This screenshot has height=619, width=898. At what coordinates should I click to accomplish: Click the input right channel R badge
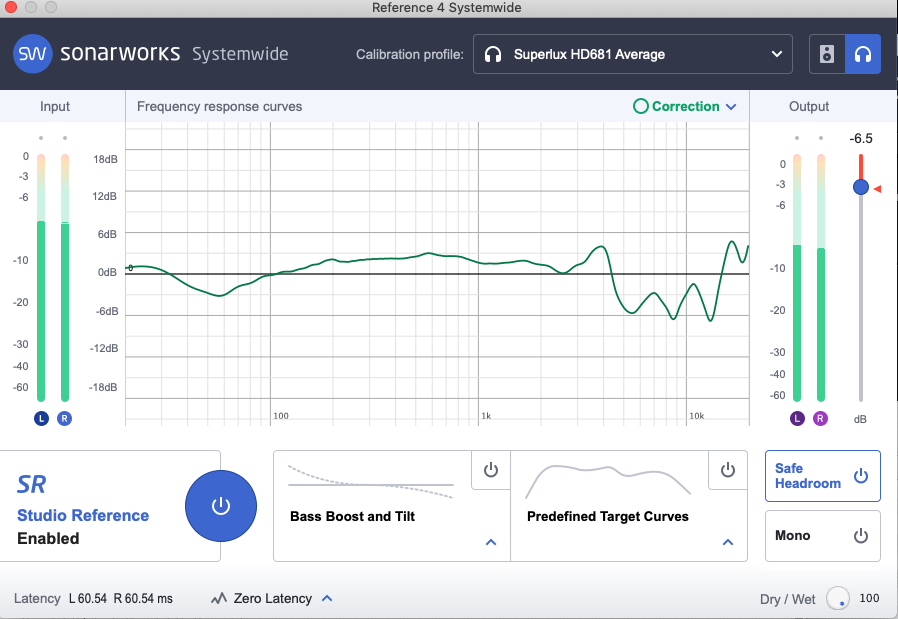(x=65, y=419)
